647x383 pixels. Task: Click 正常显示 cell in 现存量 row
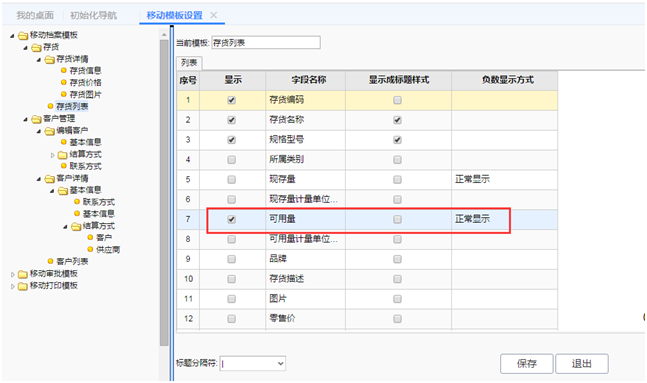(504, 180)
